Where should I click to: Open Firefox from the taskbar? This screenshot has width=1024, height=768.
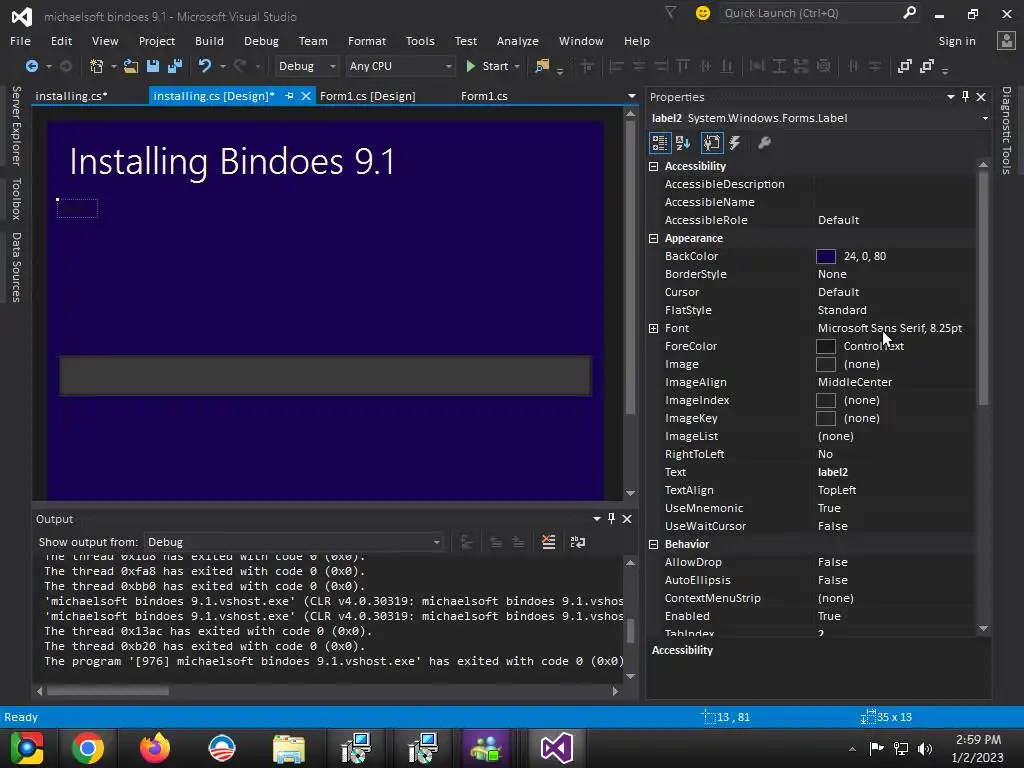(x=155, y=748)
